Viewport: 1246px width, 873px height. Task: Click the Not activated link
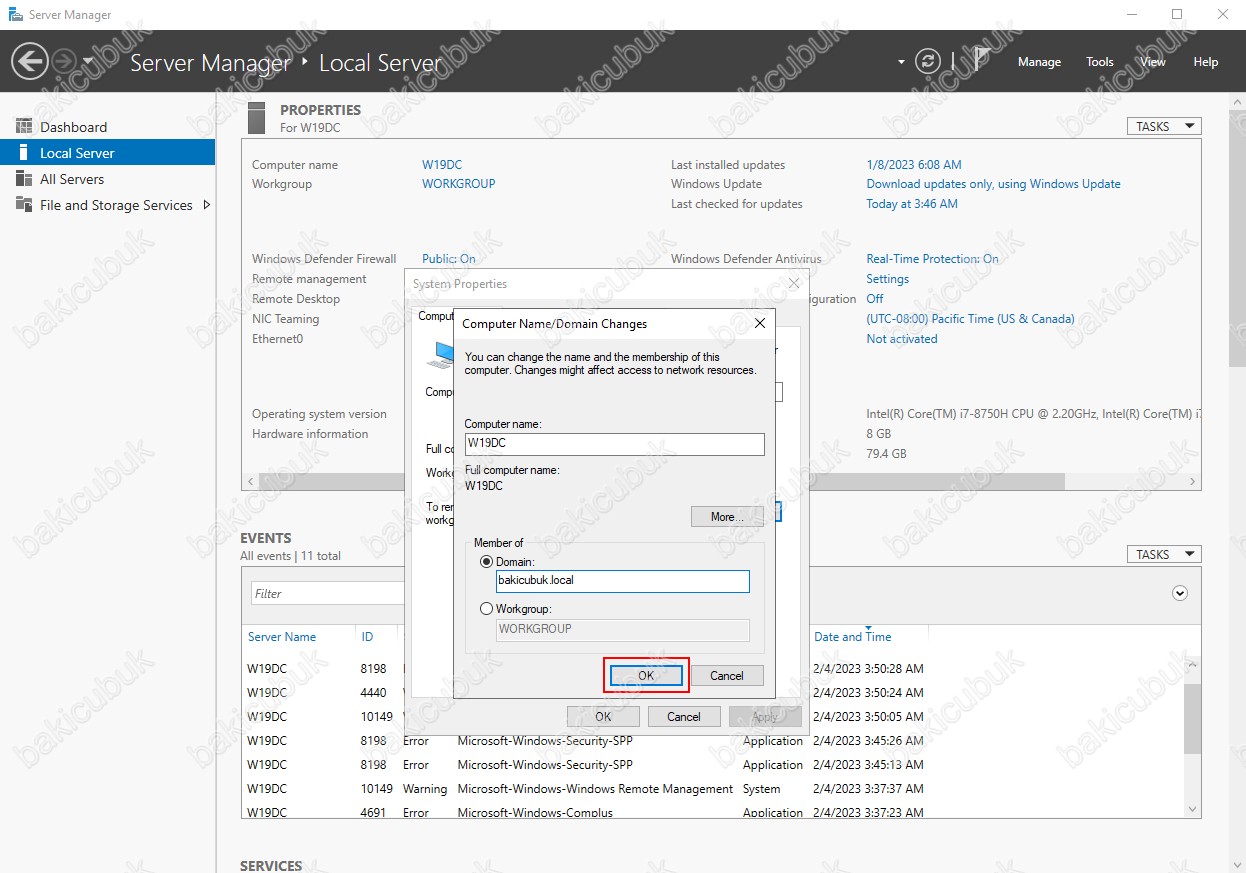(902, 339)
